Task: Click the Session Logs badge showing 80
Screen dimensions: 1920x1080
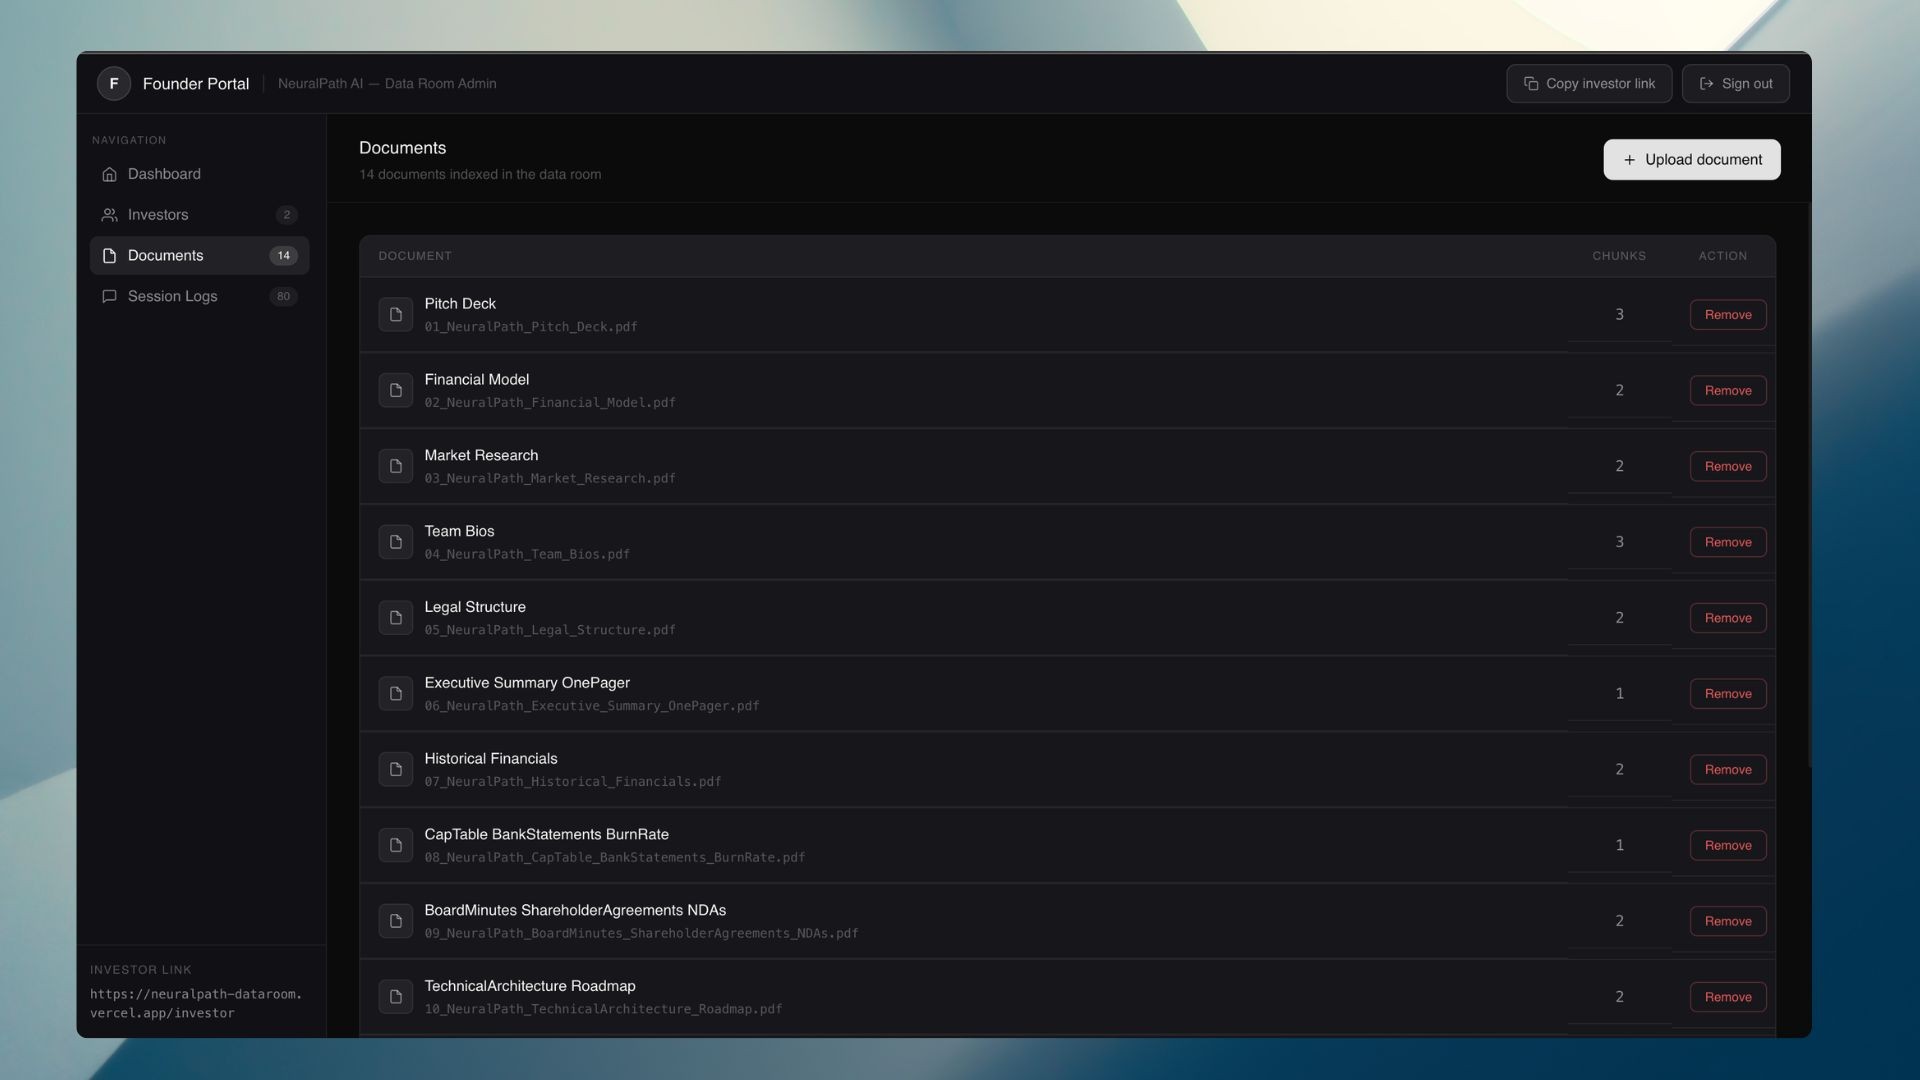Action: click(284, 296)
